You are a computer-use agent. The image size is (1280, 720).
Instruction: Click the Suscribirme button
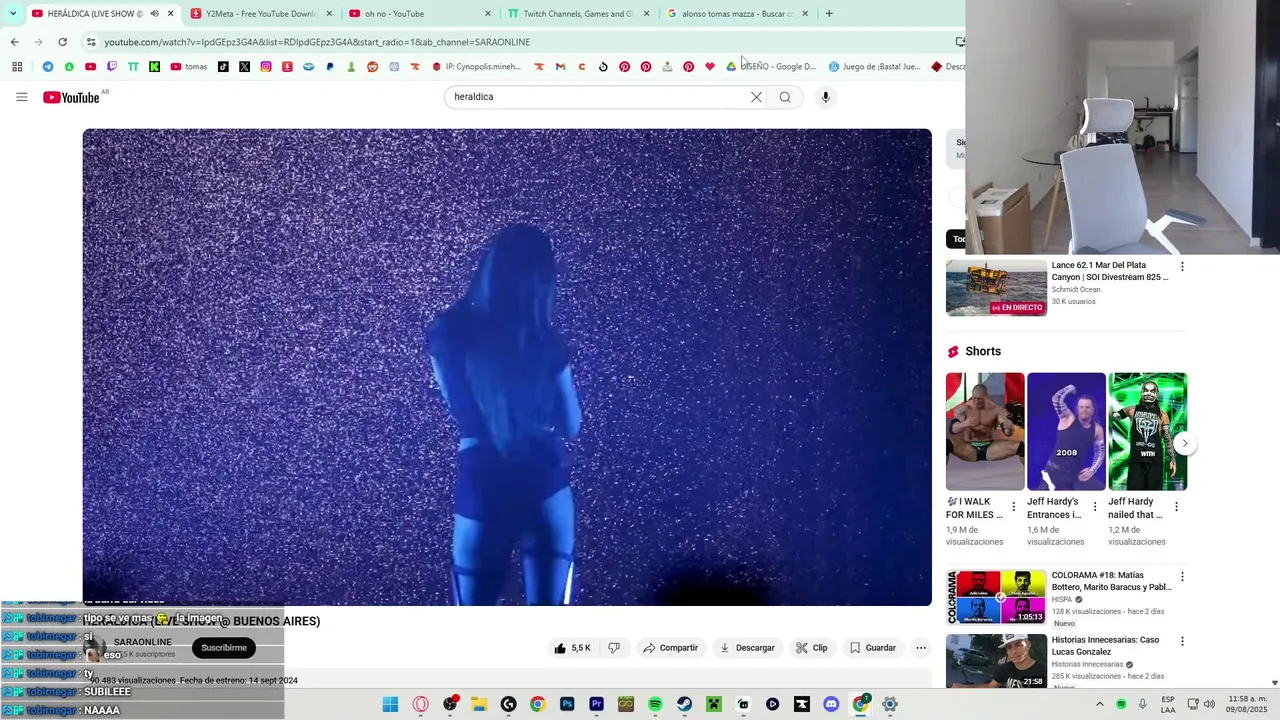(224, 648)
